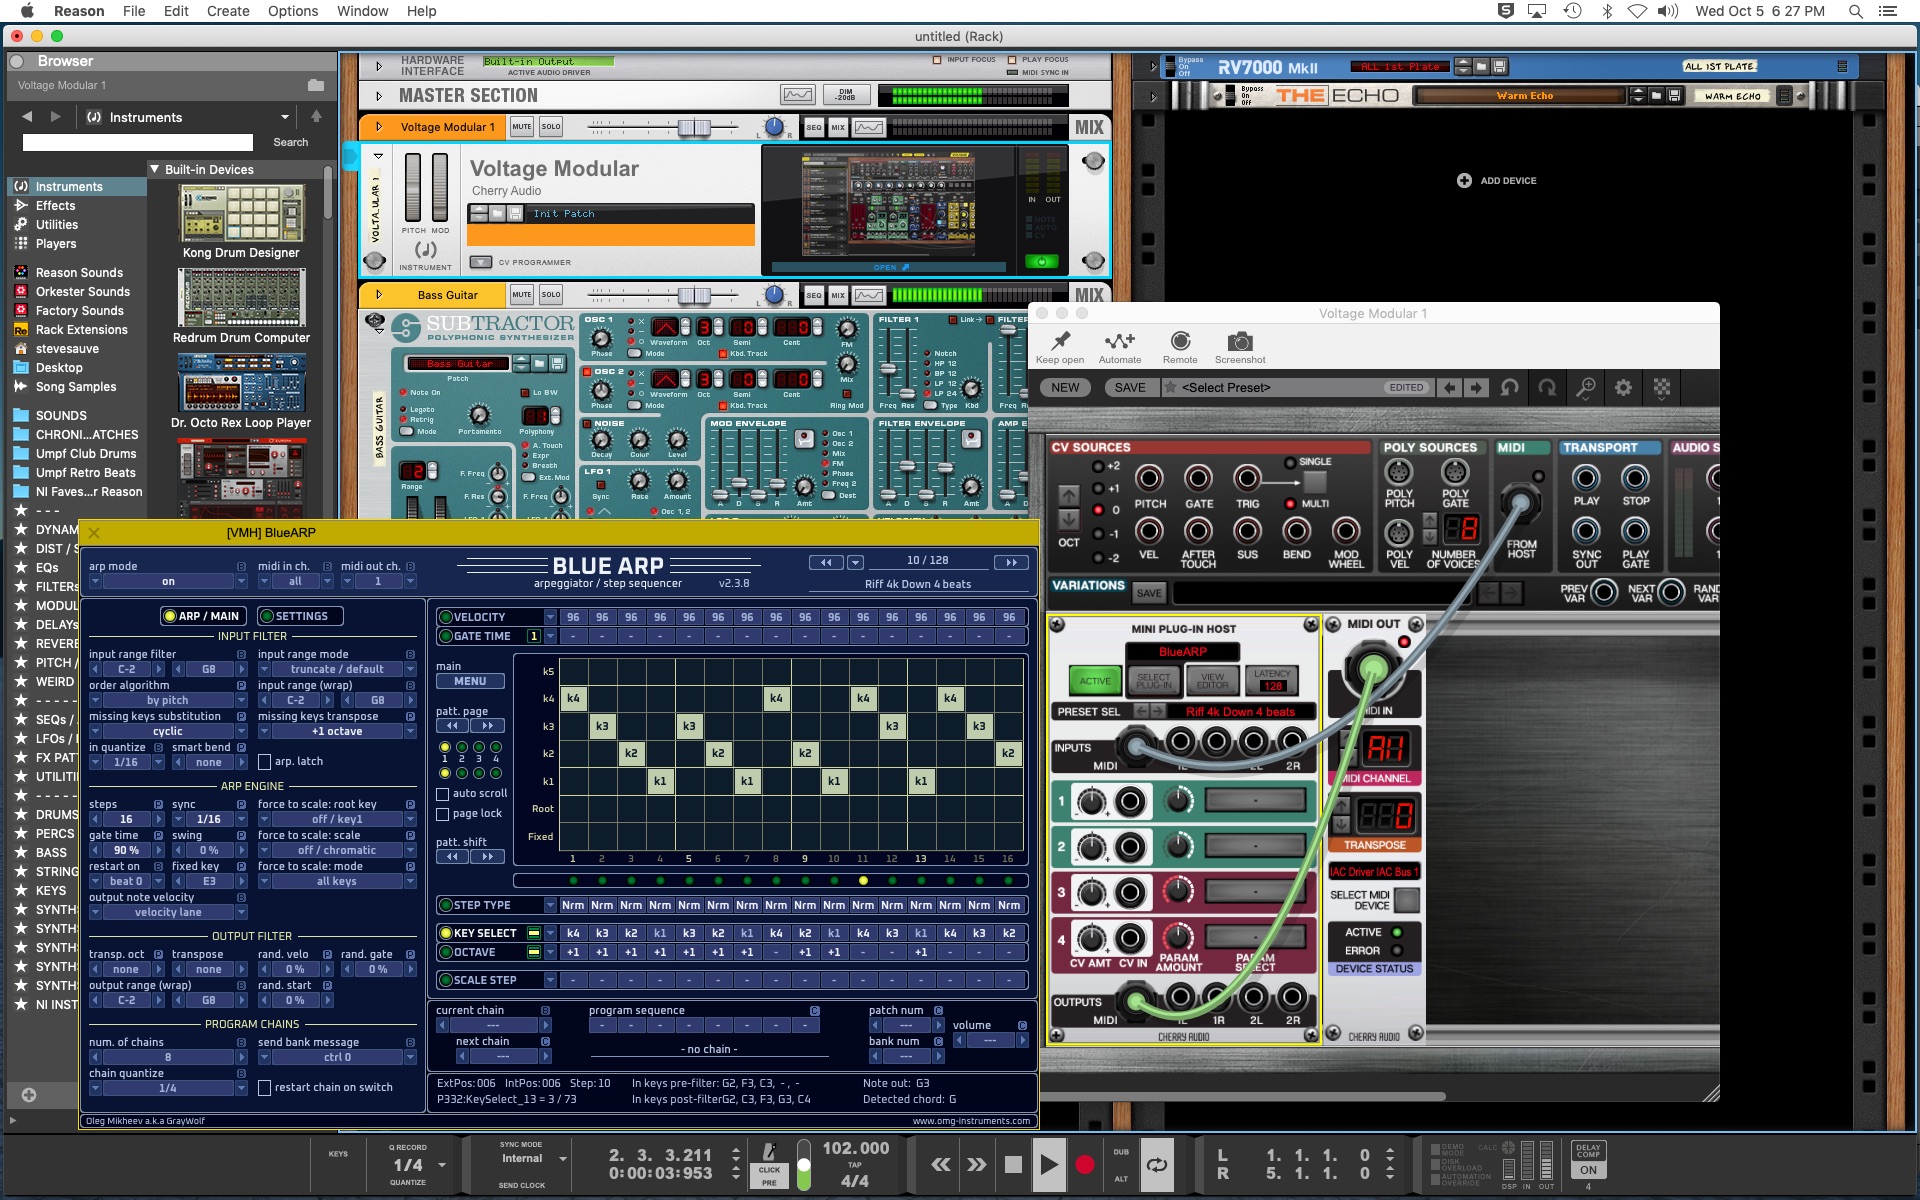Click the Search button in Browser
This screenshot has width=1920, height=1200.
(291, 142)
